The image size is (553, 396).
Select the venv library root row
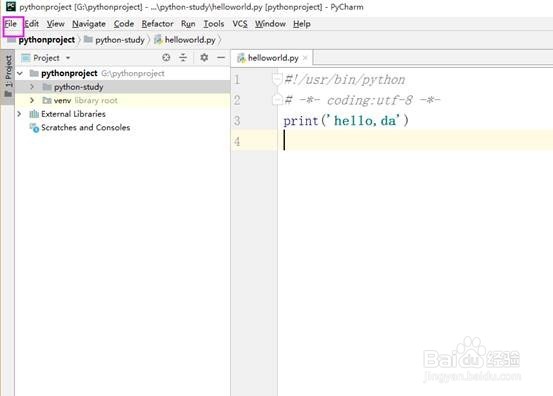[x=123, y=100]
